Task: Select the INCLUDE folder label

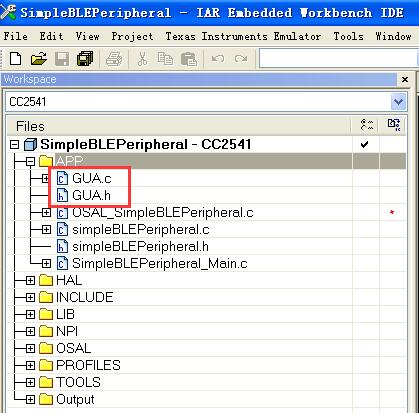Action: (85, 297)
